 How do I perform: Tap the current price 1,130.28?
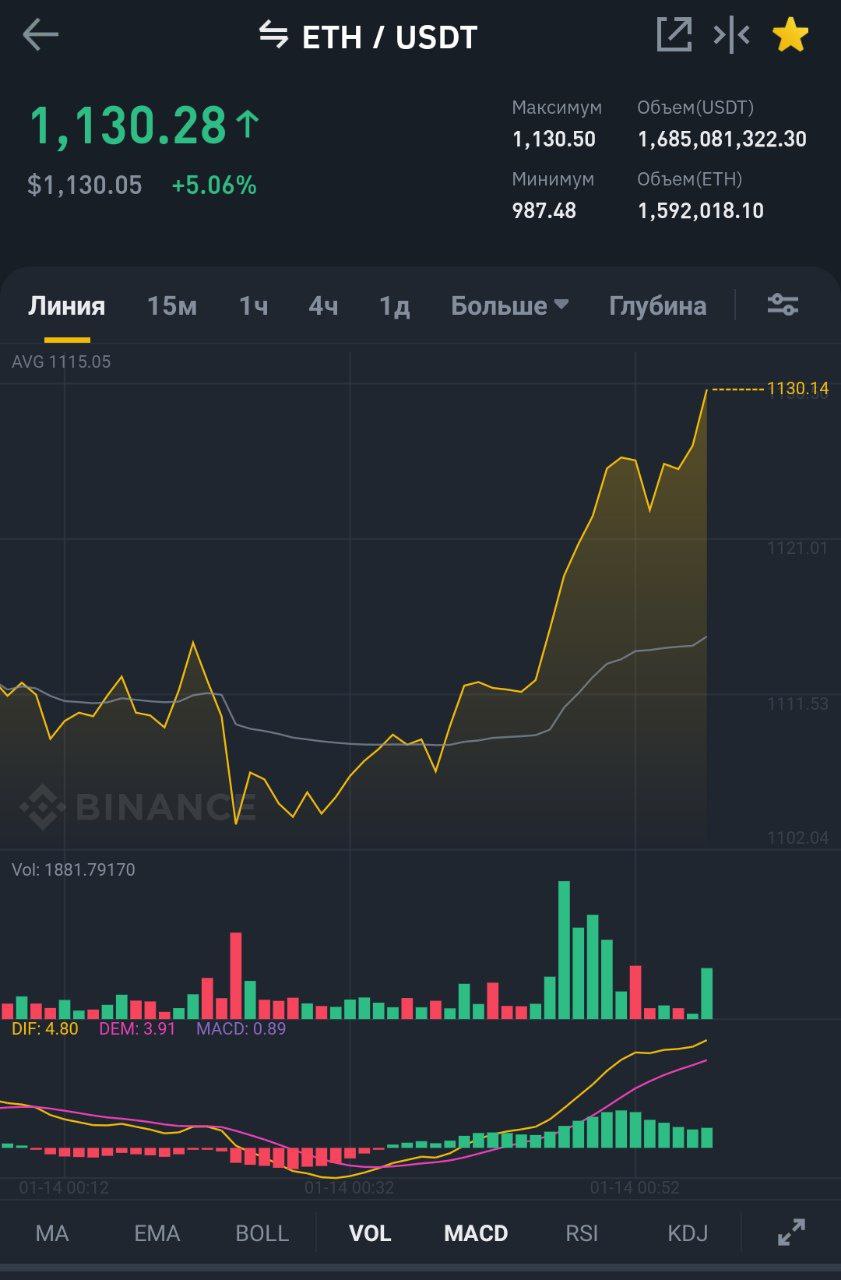coord(128,126)
